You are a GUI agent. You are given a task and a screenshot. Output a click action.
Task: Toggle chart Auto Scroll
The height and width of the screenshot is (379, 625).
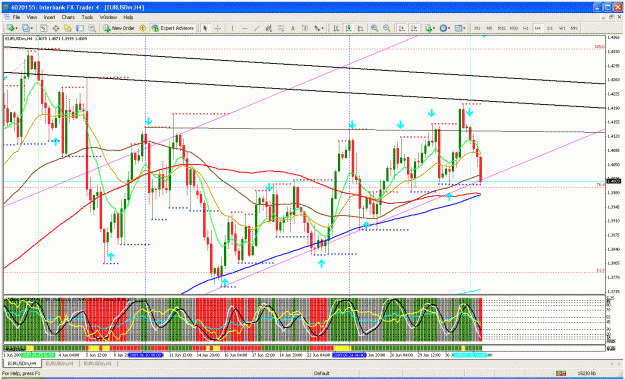402,28
